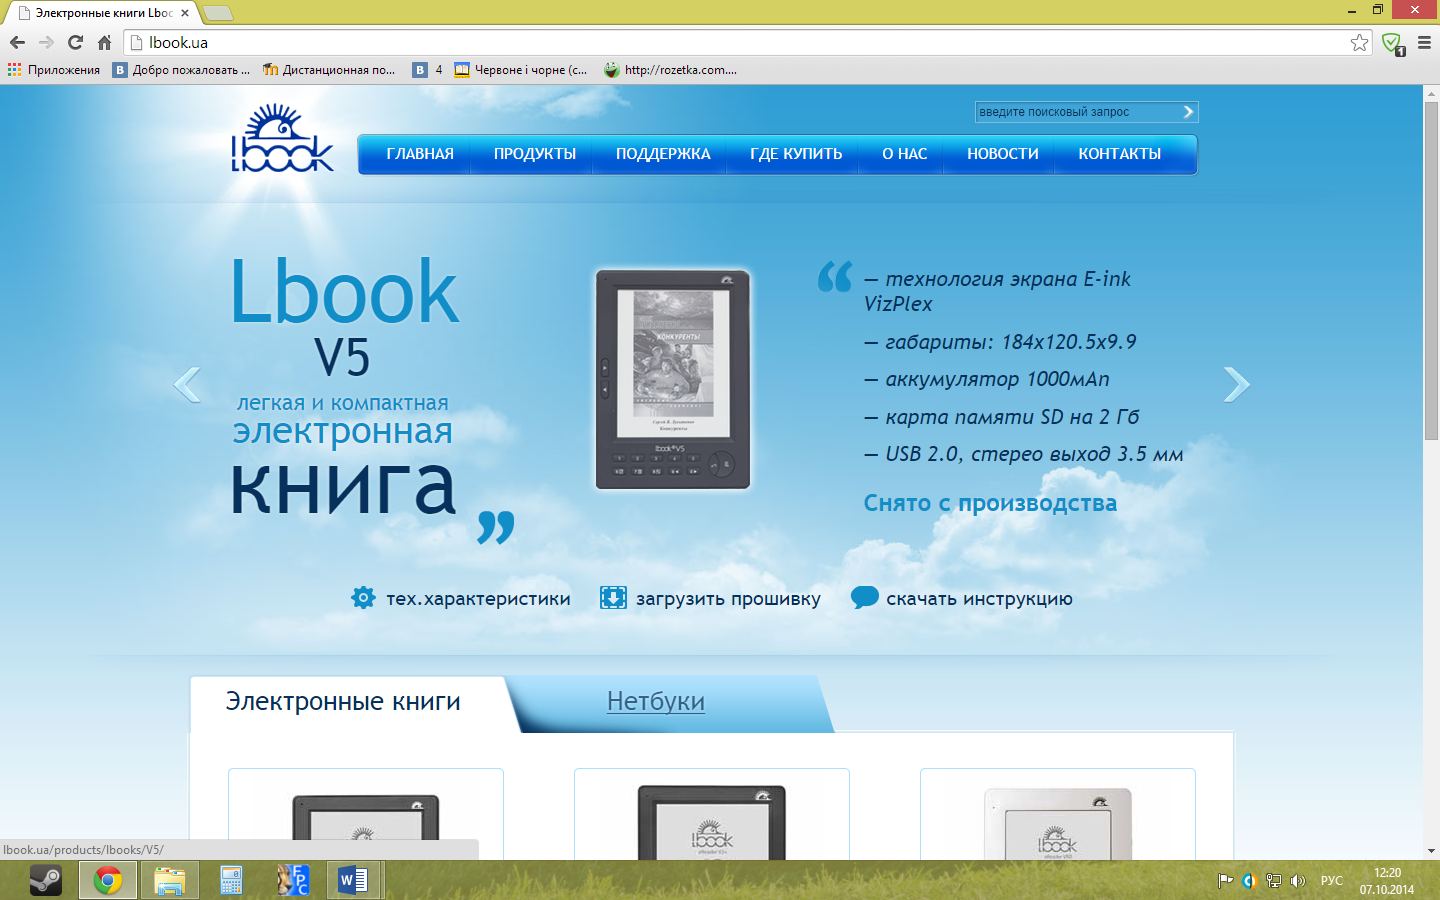Open the Добро пожаловать bookmark

pos(181,70)
